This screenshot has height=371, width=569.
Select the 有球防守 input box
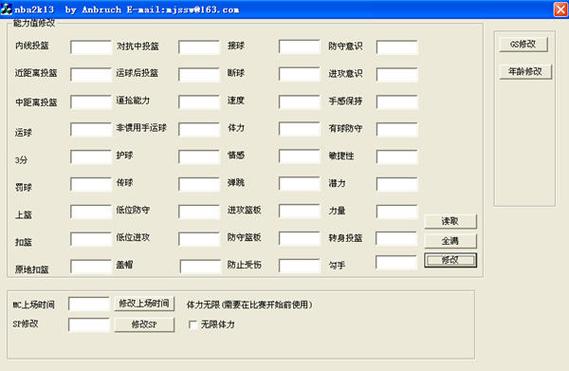(x=397, y=129)
